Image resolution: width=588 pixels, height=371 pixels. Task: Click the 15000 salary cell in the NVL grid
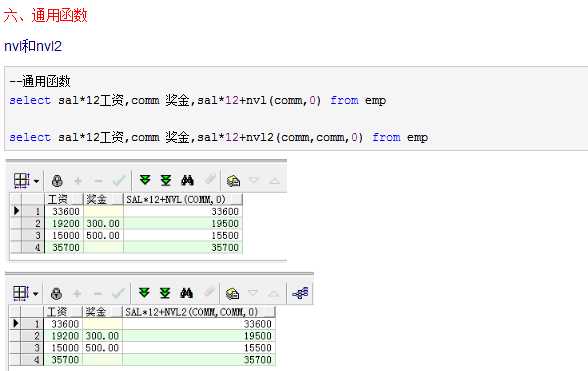click(64, 236)
